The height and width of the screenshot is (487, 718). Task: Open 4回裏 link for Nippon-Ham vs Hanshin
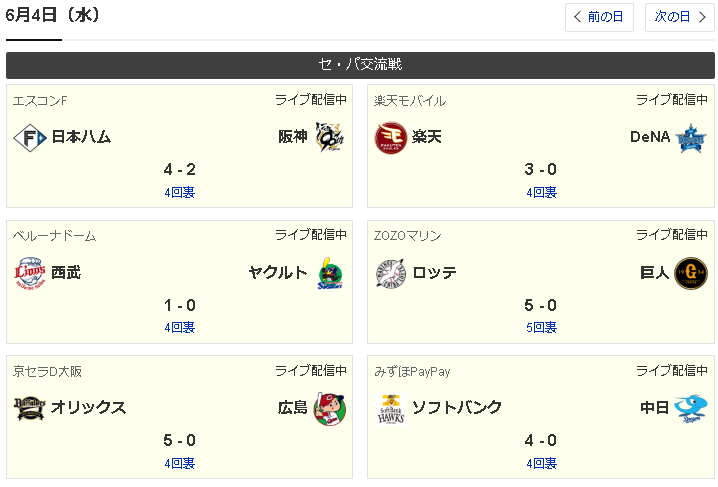(180, 192)
